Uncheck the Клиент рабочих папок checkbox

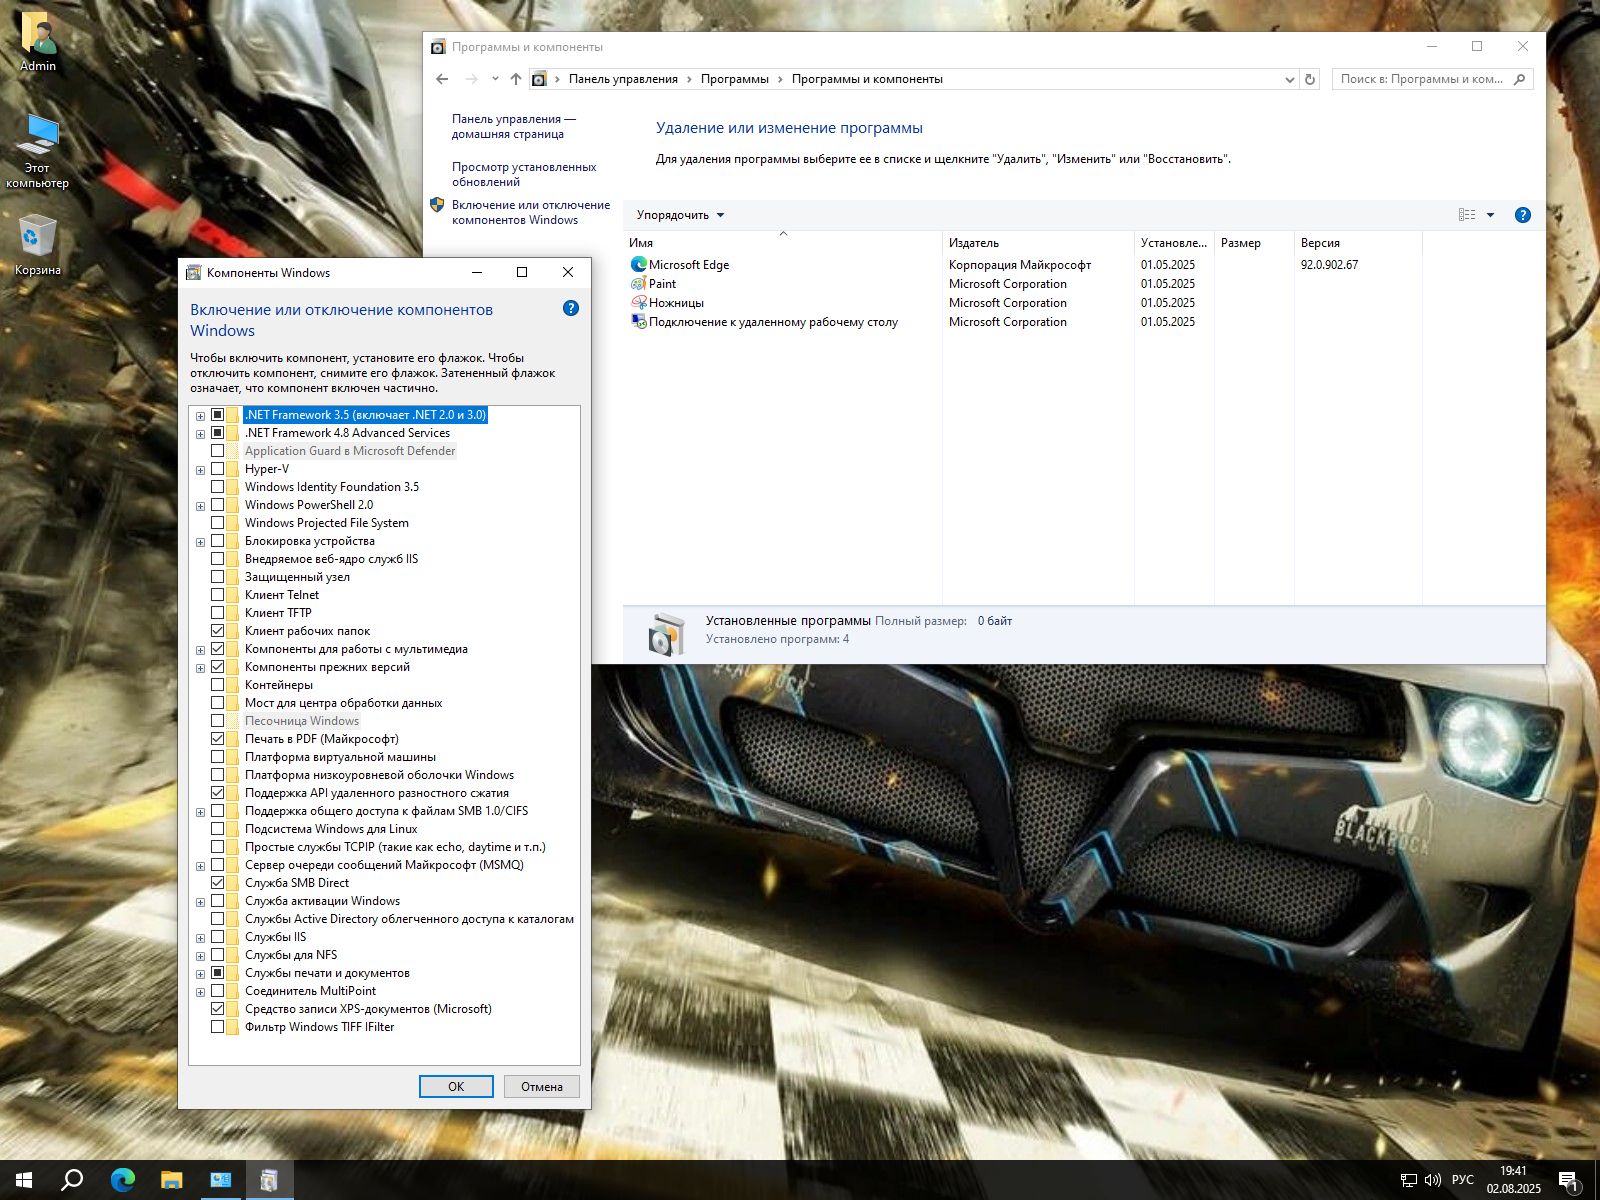point(217,631)
